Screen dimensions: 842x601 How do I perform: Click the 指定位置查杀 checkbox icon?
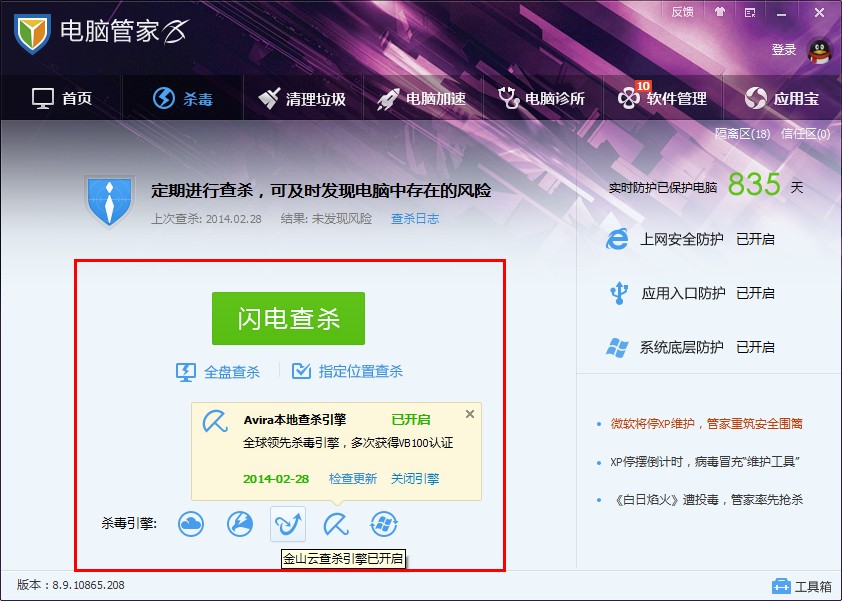tap(301, 371)
